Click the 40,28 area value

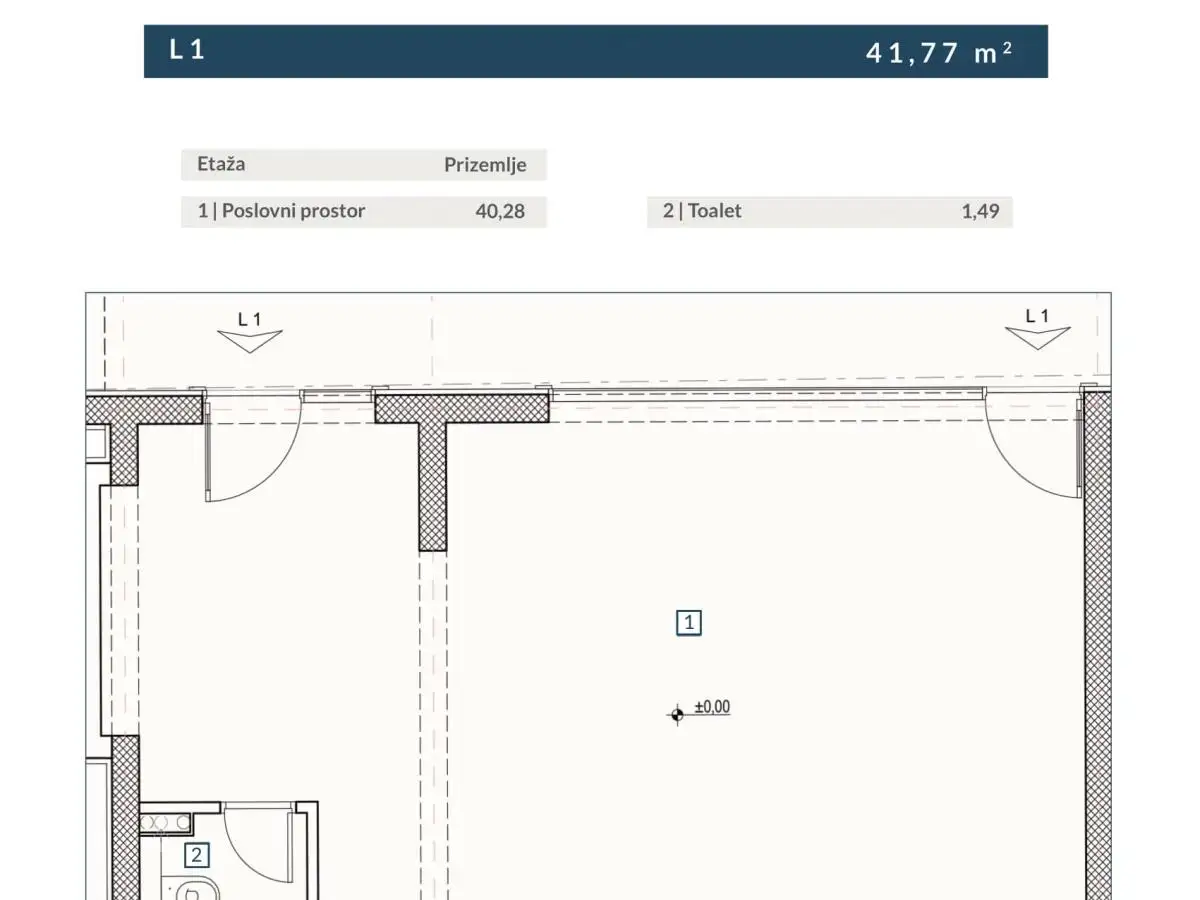tap(500, 211)
